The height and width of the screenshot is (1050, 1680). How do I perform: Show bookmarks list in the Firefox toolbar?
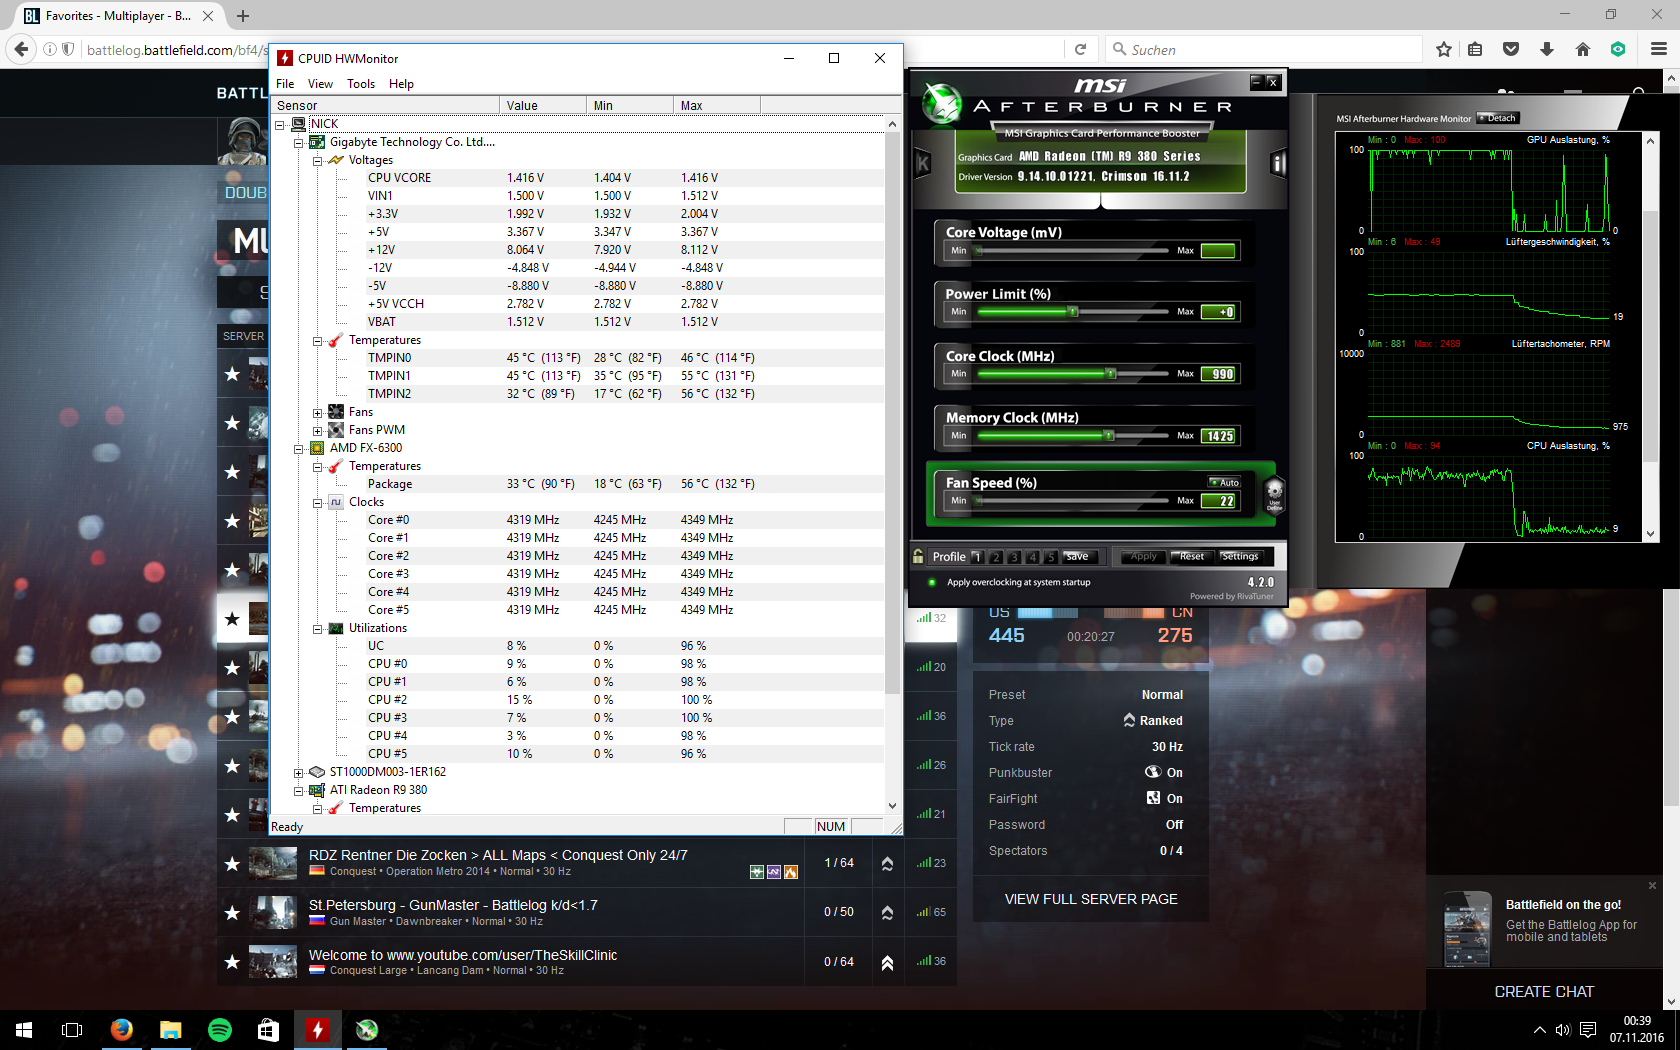point(1475,49)
